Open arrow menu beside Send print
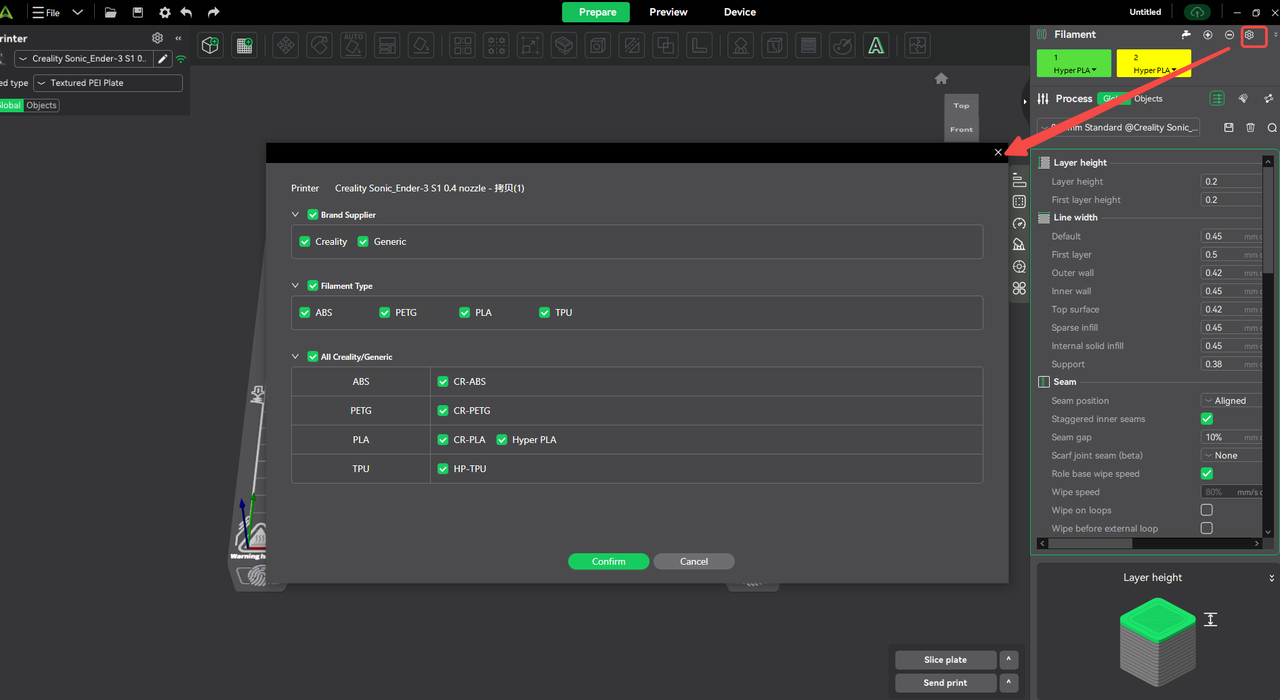The image size is (1280, 700). (1009, 683)
